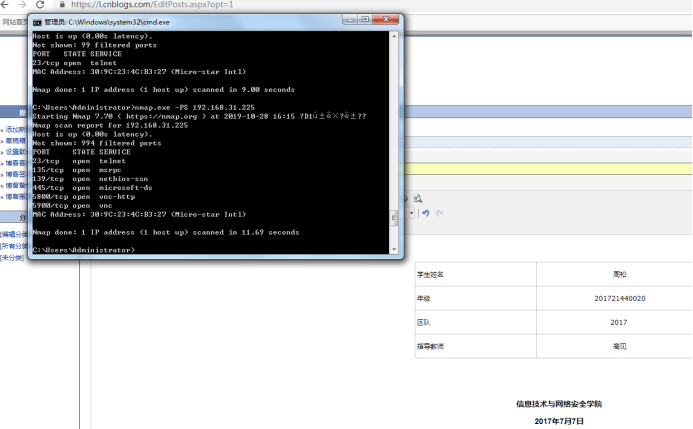693x429 pixels.
Task: Click the padlock site security icon
Action: click(x=62, y=4)
